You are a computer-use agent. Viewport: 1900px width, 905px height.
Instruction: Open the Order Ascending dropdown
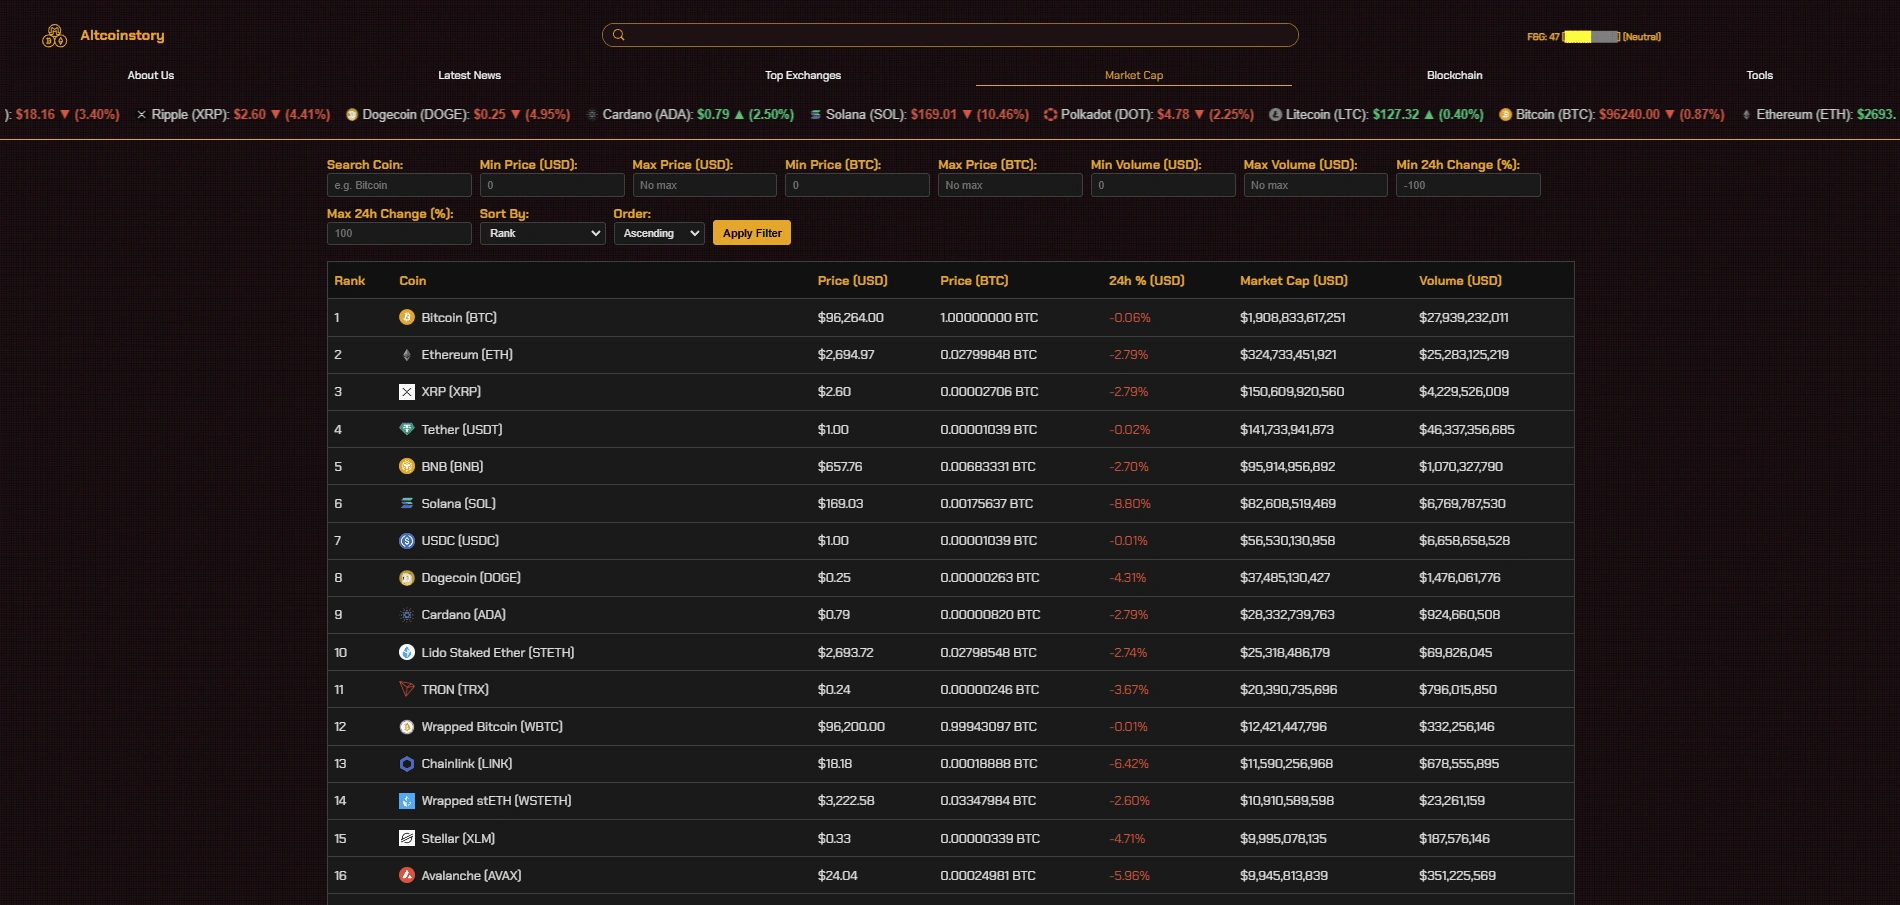pos(659,233)
